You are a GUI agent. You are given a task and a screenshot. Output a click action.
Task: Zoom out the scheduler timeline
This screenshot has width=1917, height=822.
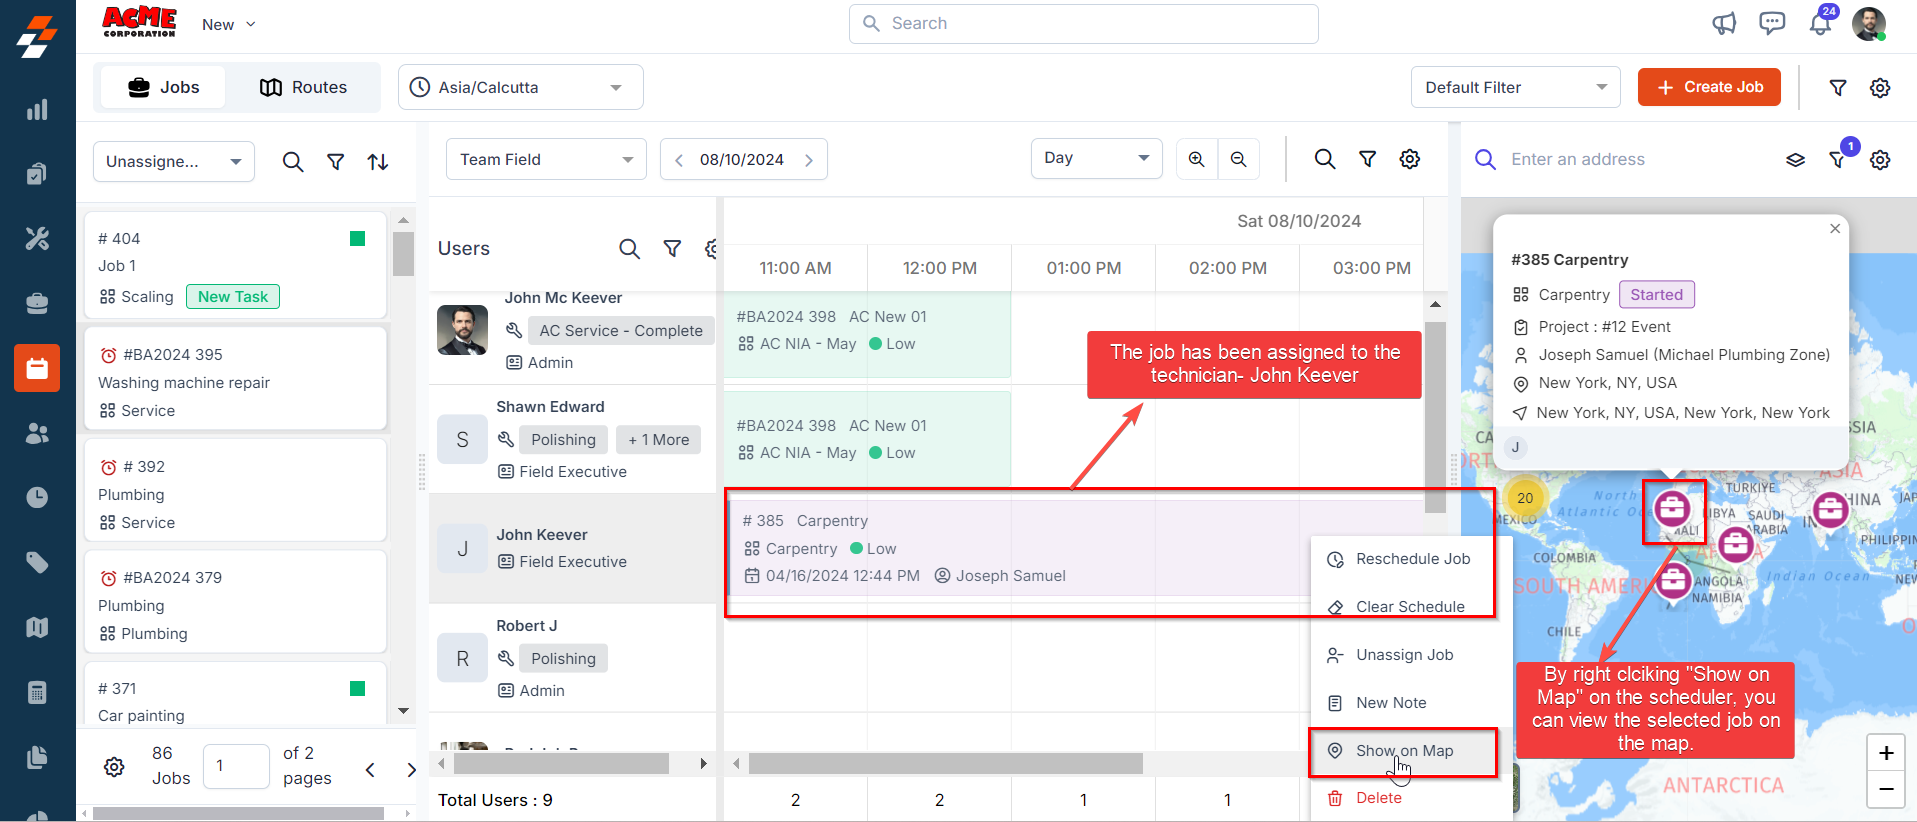(x=1239, y=159)
